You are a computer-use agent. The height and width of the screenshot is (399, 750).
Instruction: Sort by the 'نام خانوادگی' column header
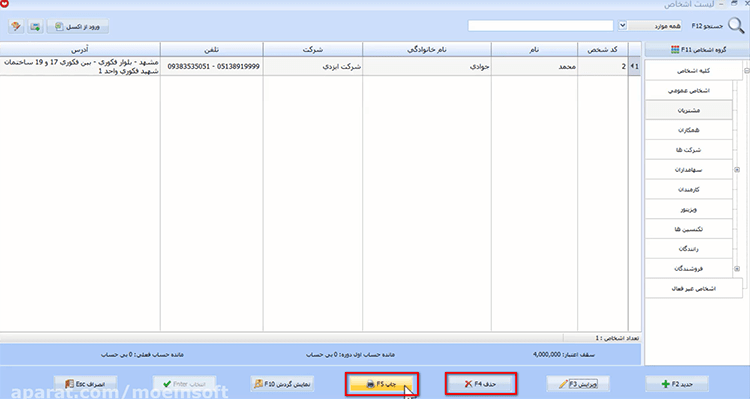pos(427,49)
